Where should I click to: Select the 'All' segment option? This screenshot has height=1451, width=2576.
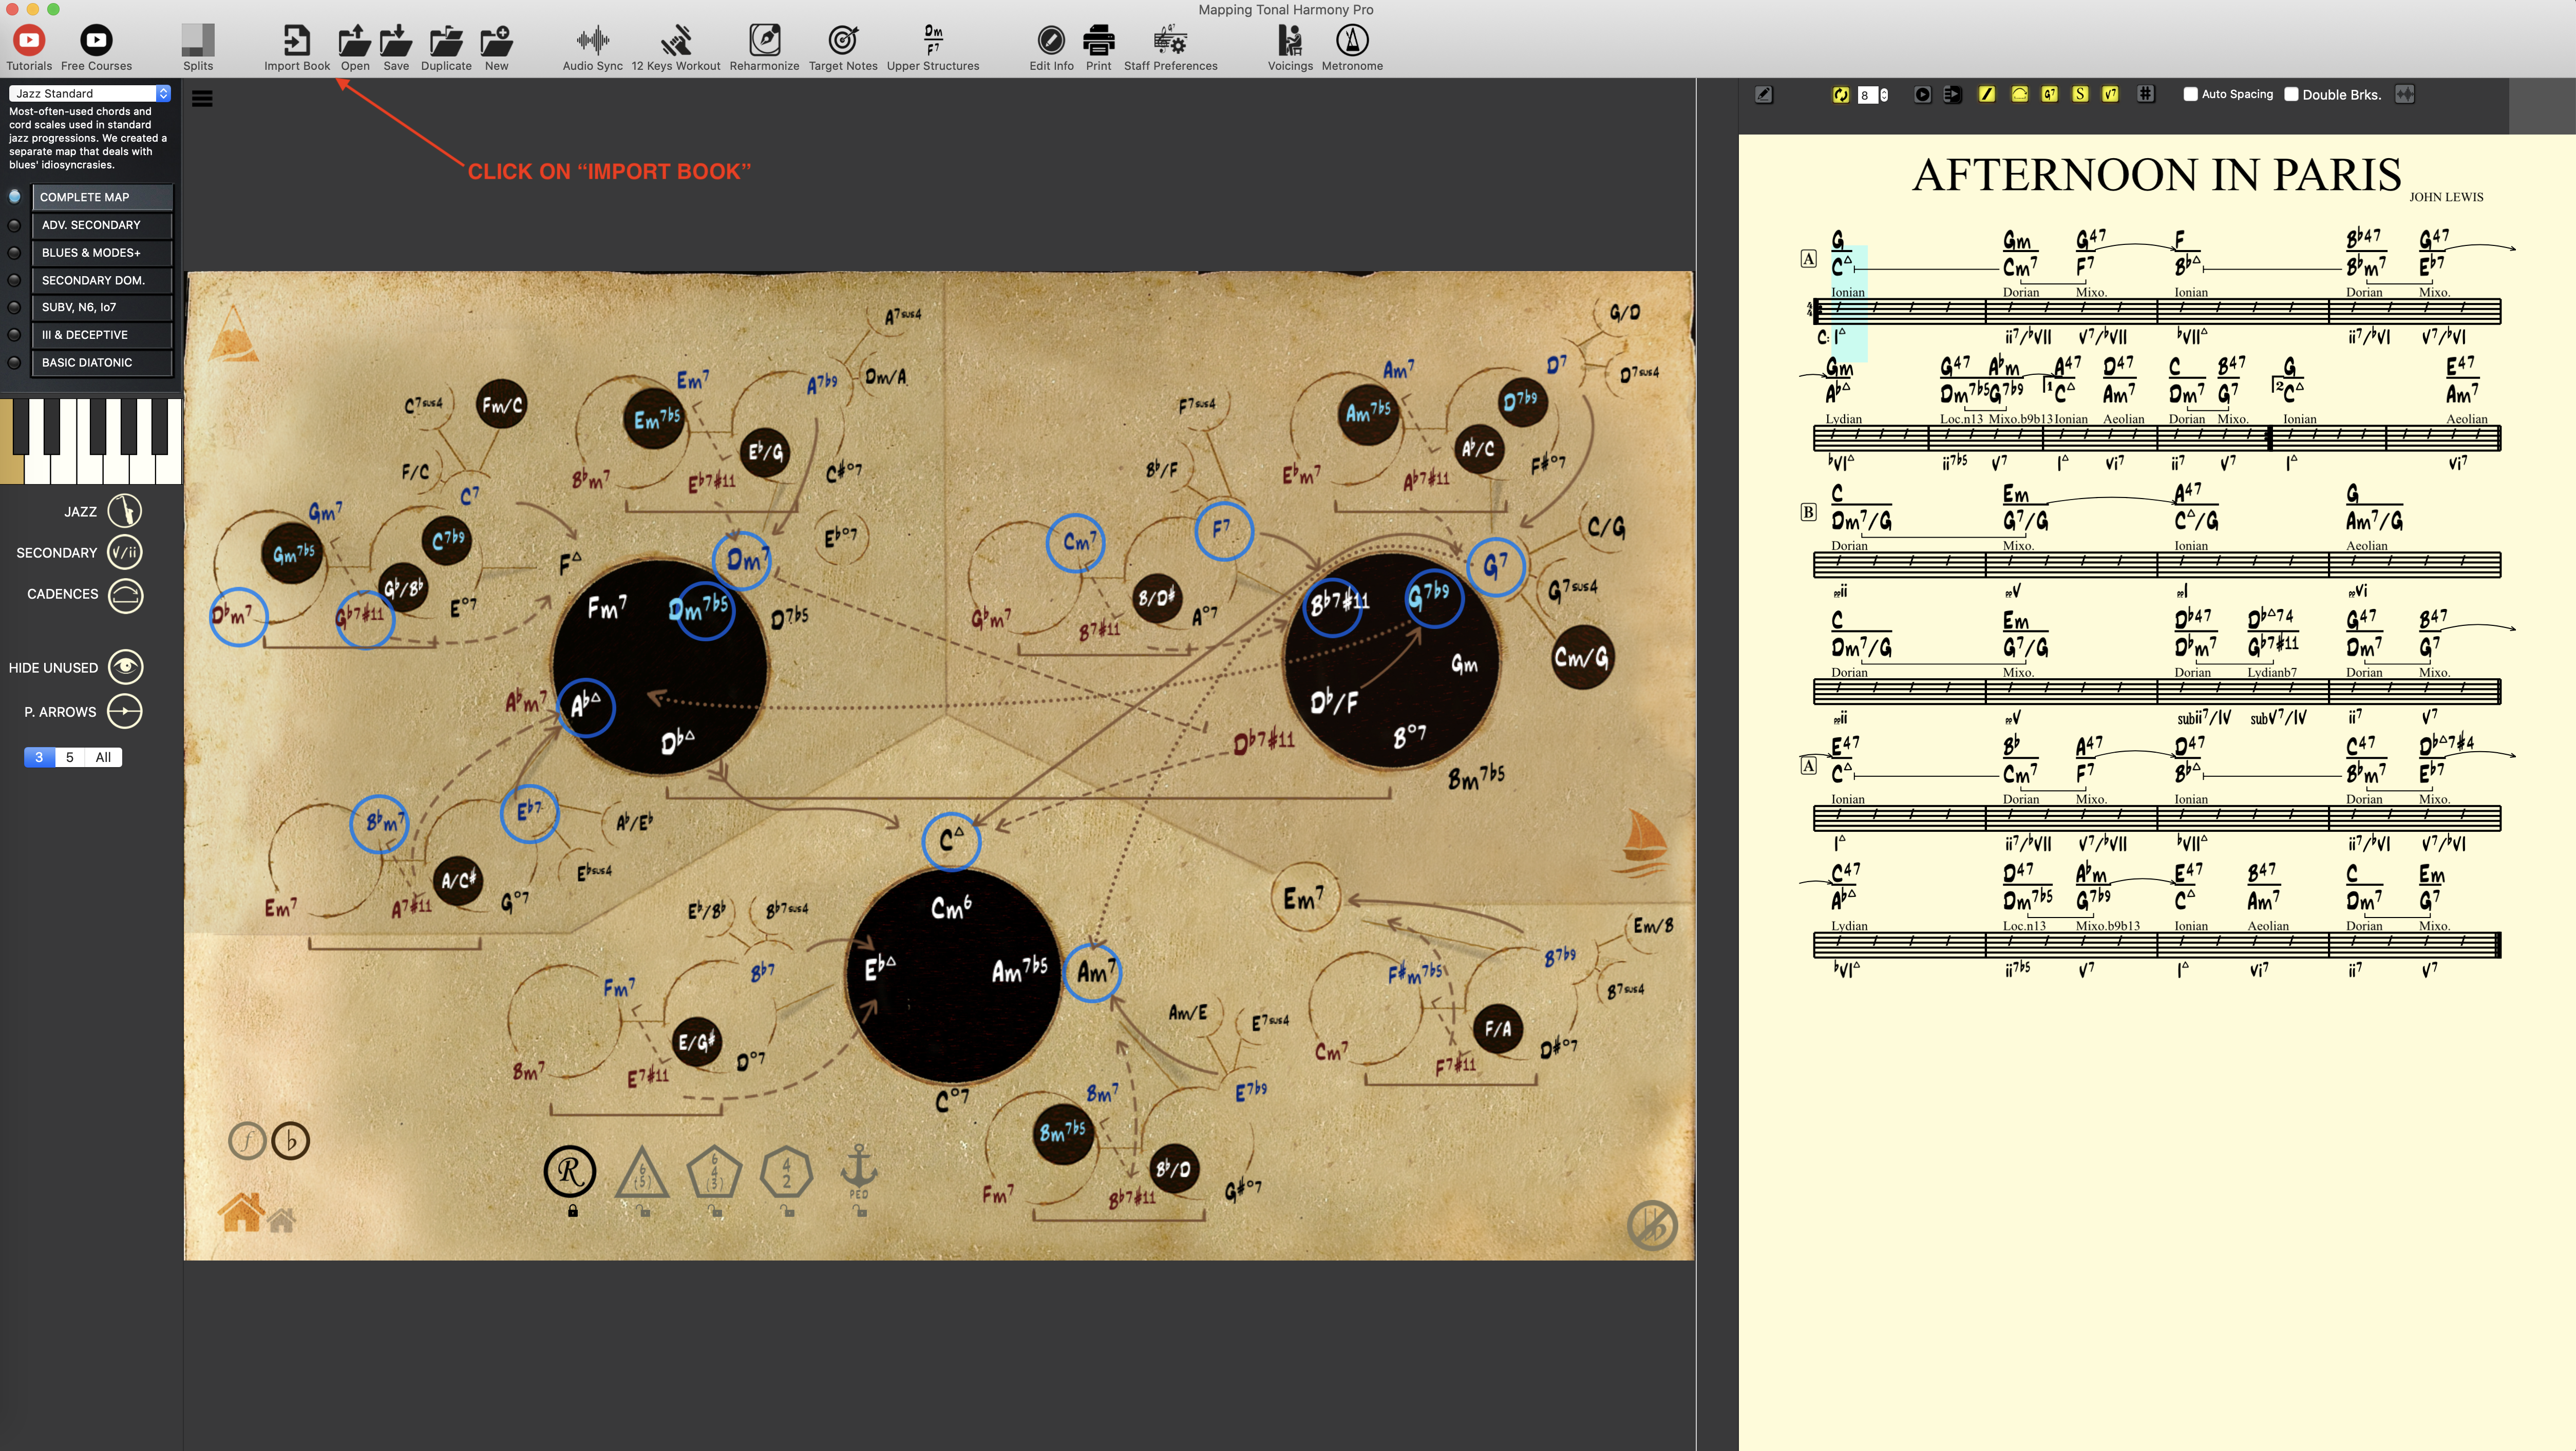point(103,757)
